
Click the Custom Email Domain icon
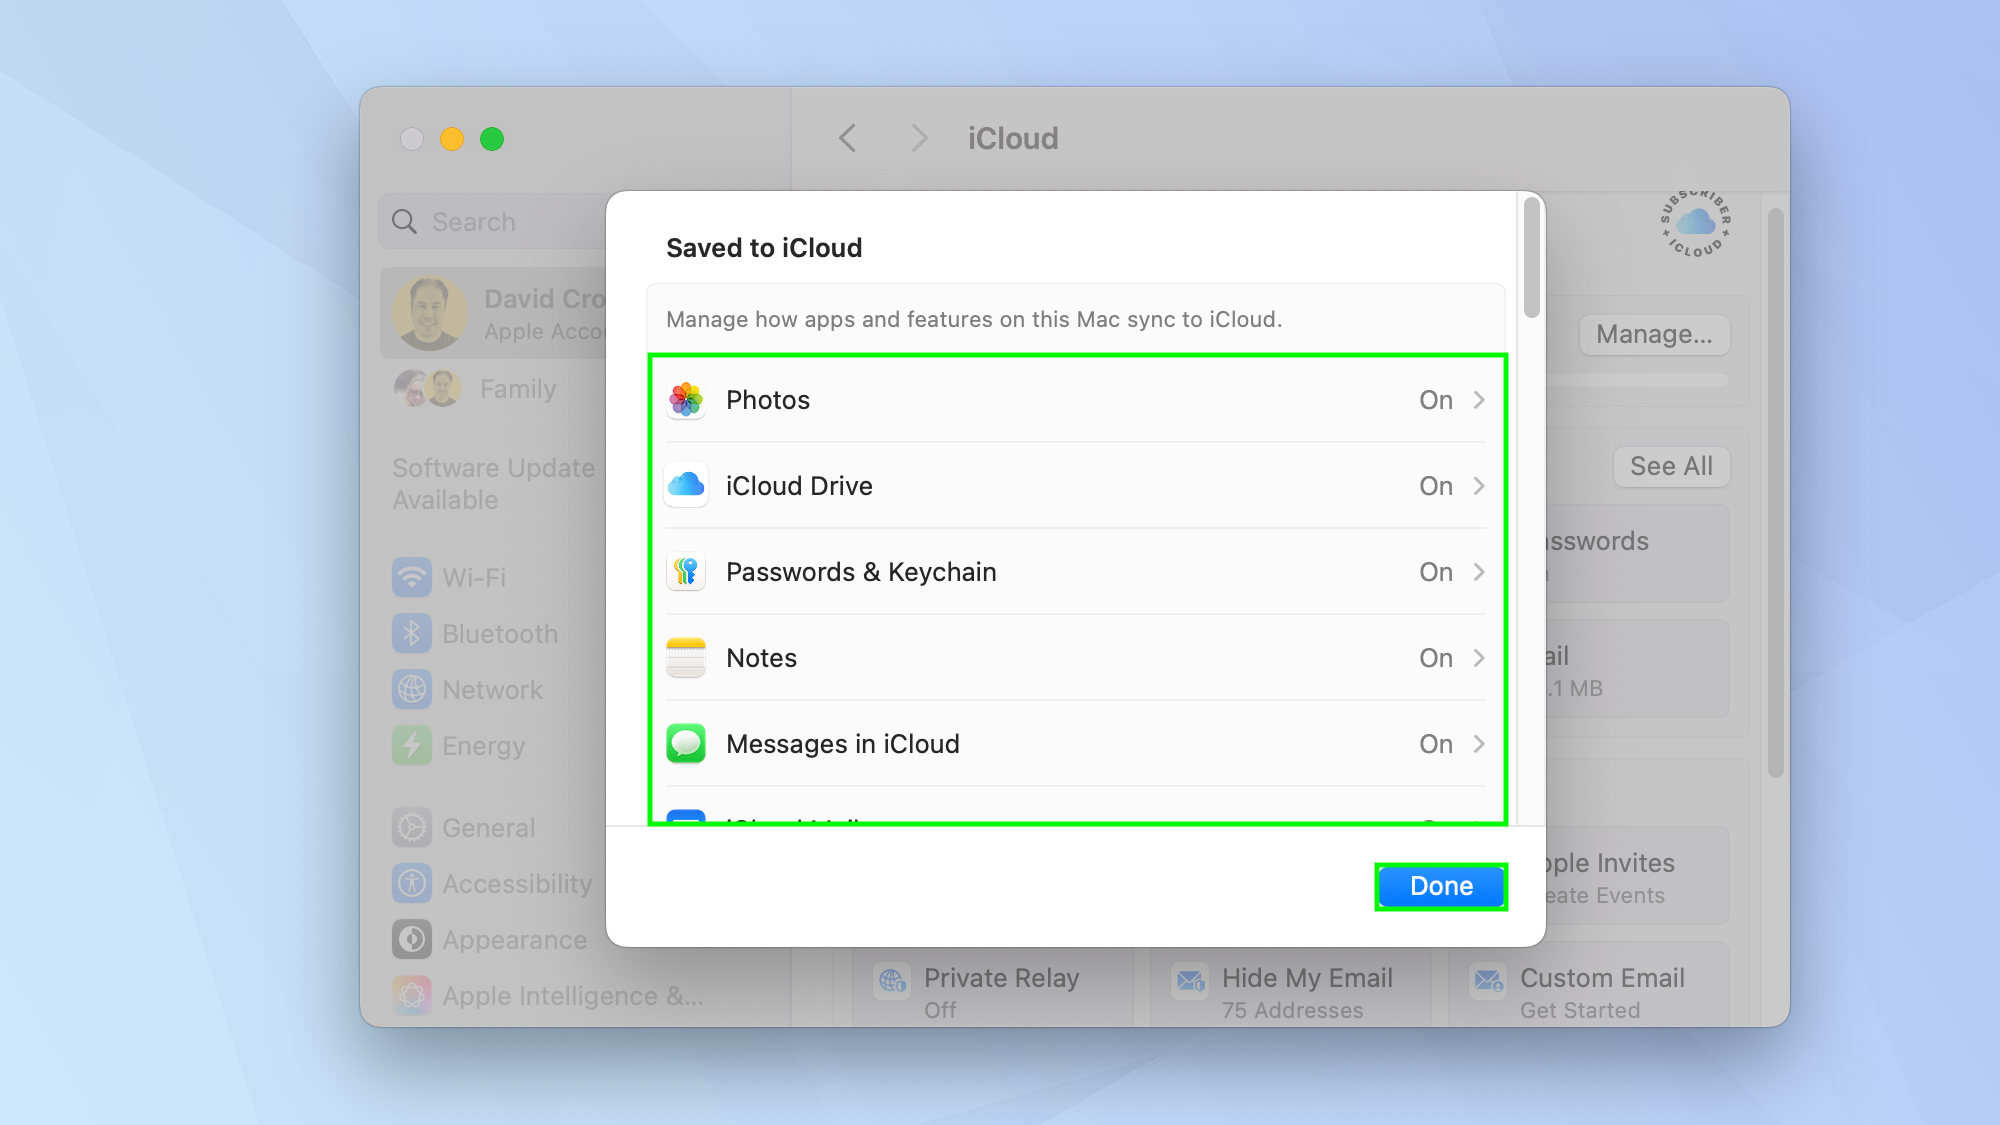(x=1489, y=981)
